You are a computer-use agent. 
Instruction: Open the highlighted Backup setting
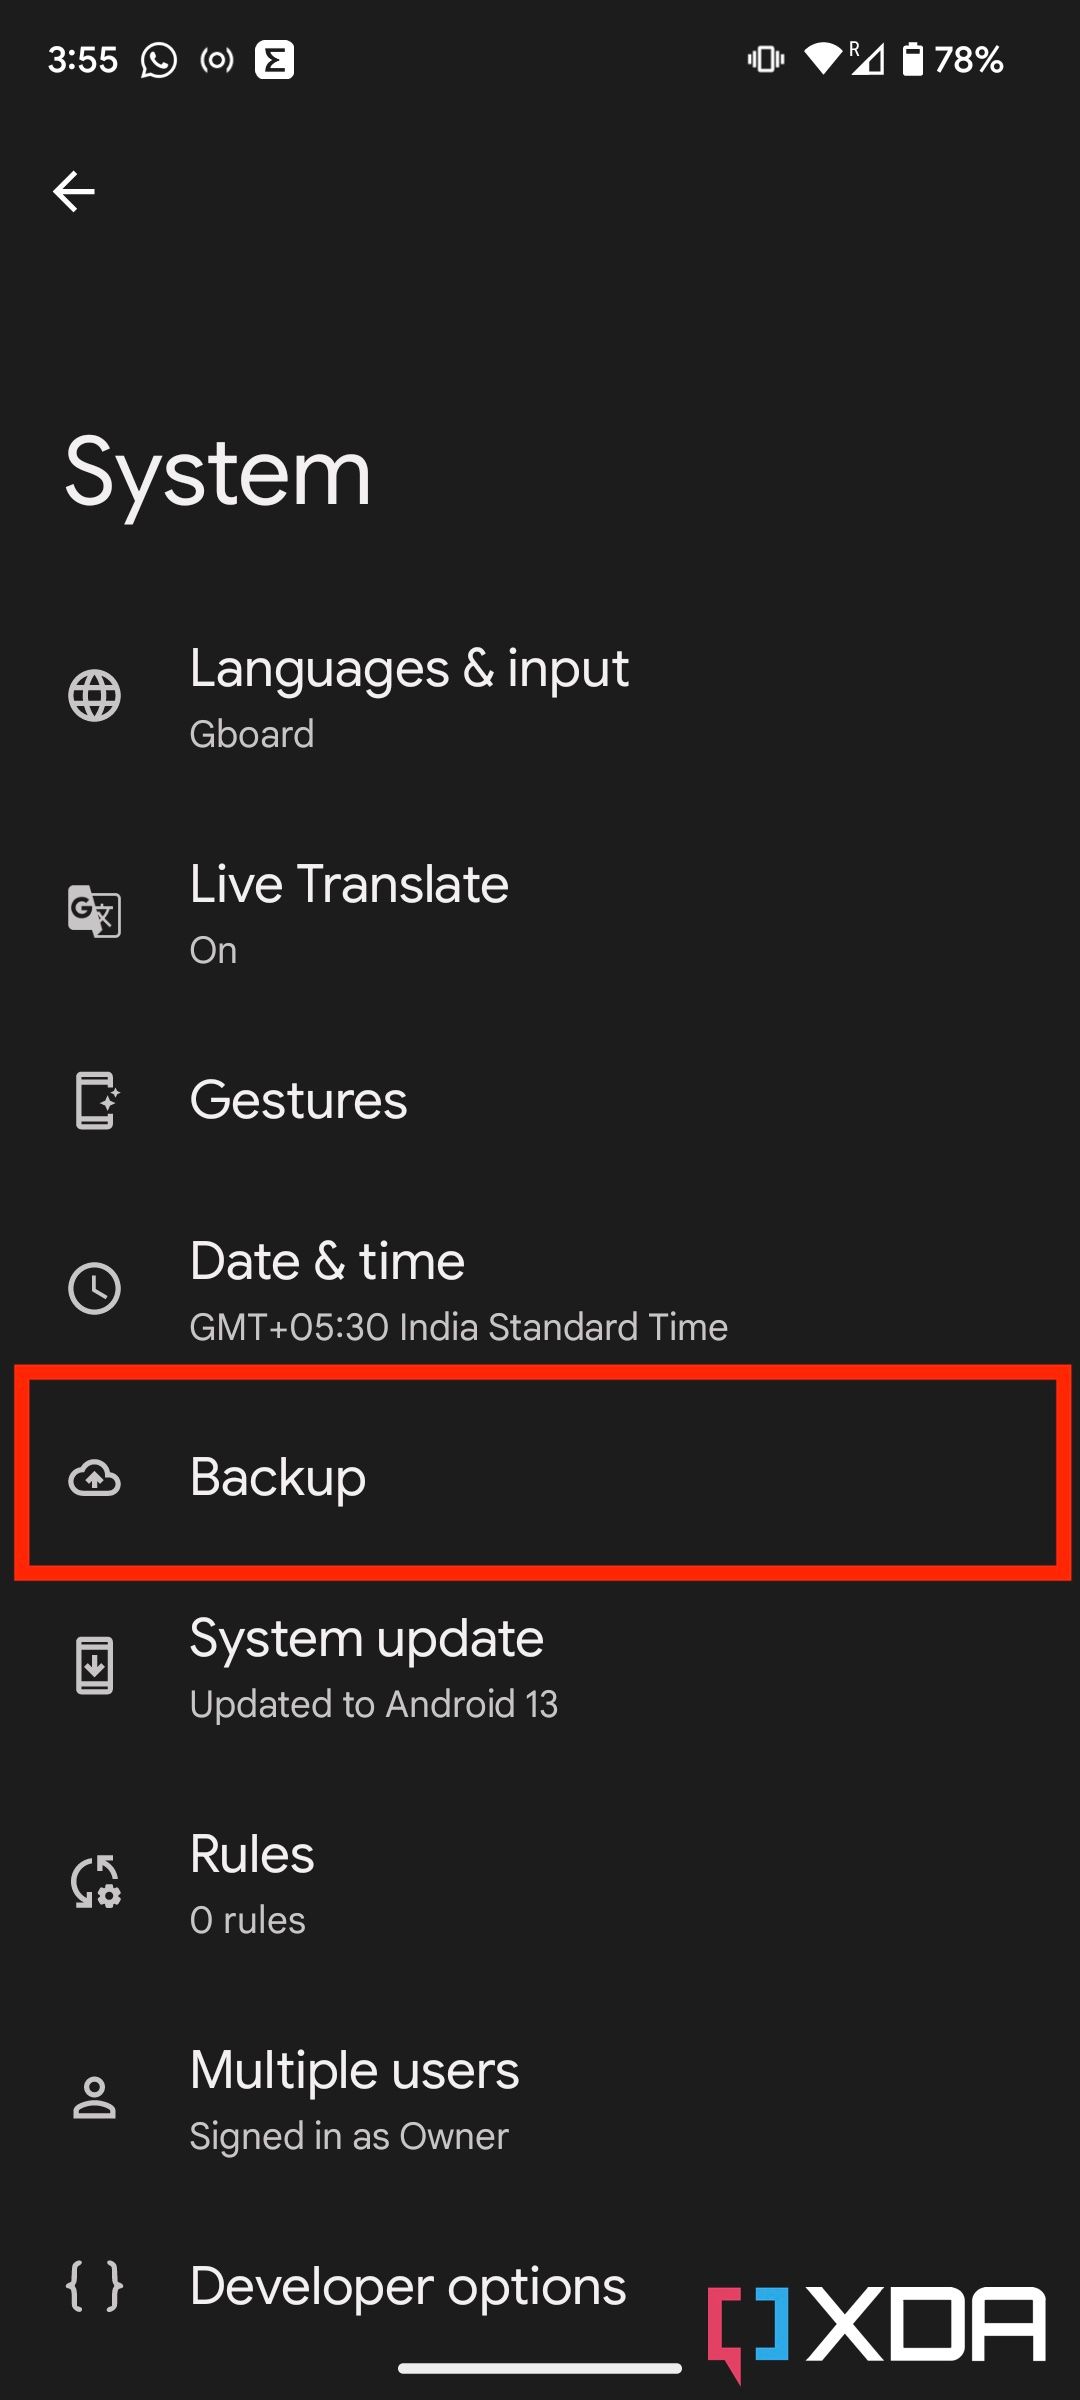[x=540, y=1478]
